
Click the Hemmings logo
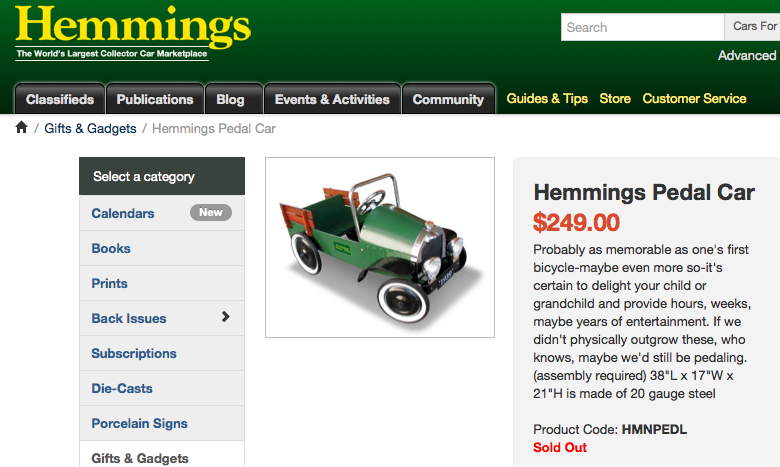click(x=133, y=33)
